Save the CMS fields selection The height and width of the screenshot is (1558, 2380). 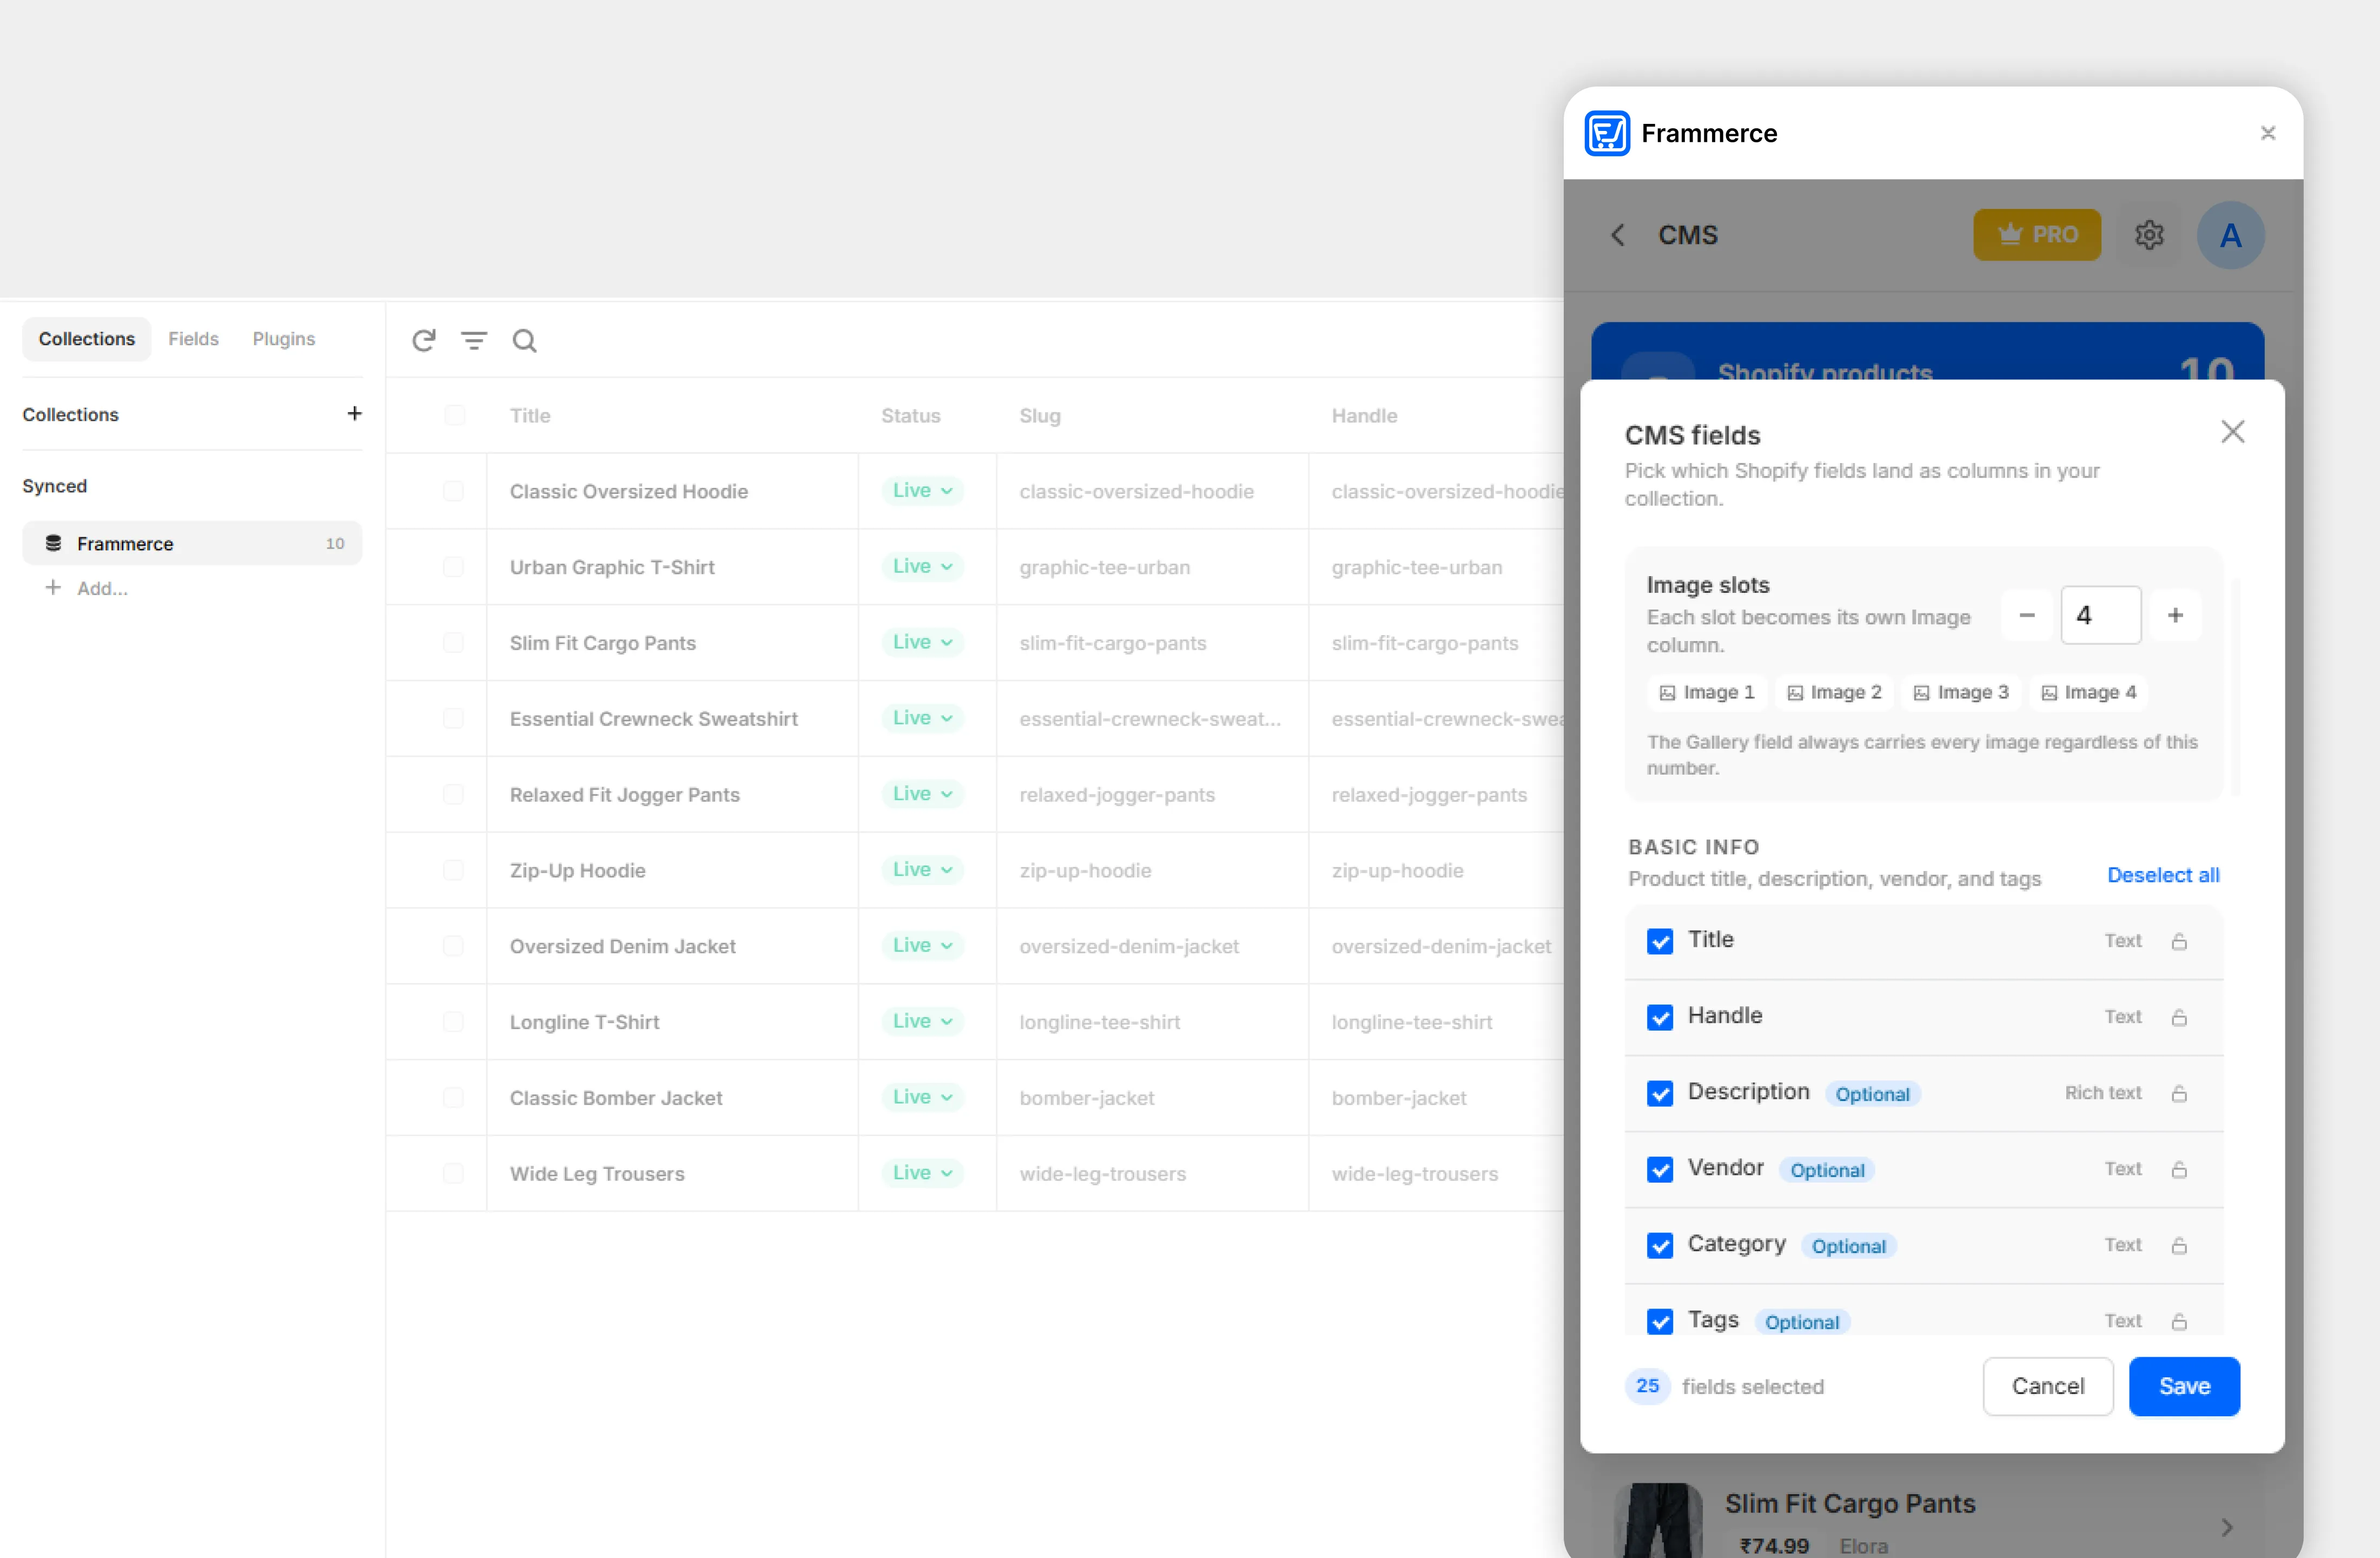tap(2184, 1386)
